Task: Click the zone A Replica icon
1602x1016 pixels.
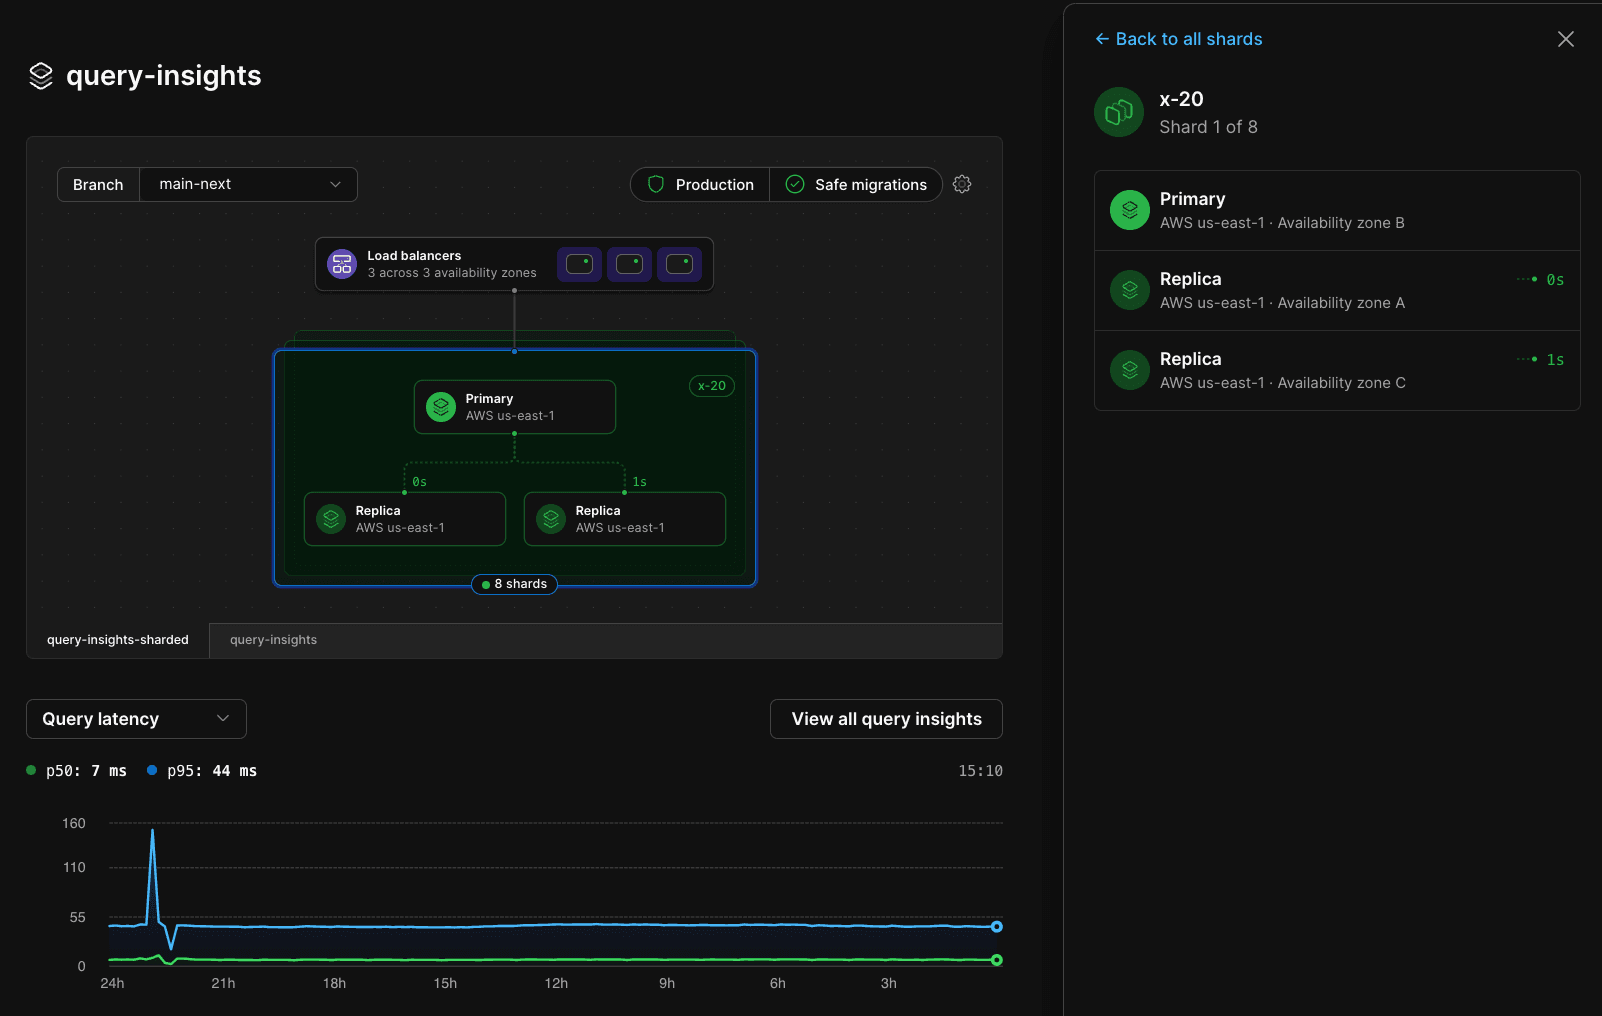Action: click(1130, 290)
